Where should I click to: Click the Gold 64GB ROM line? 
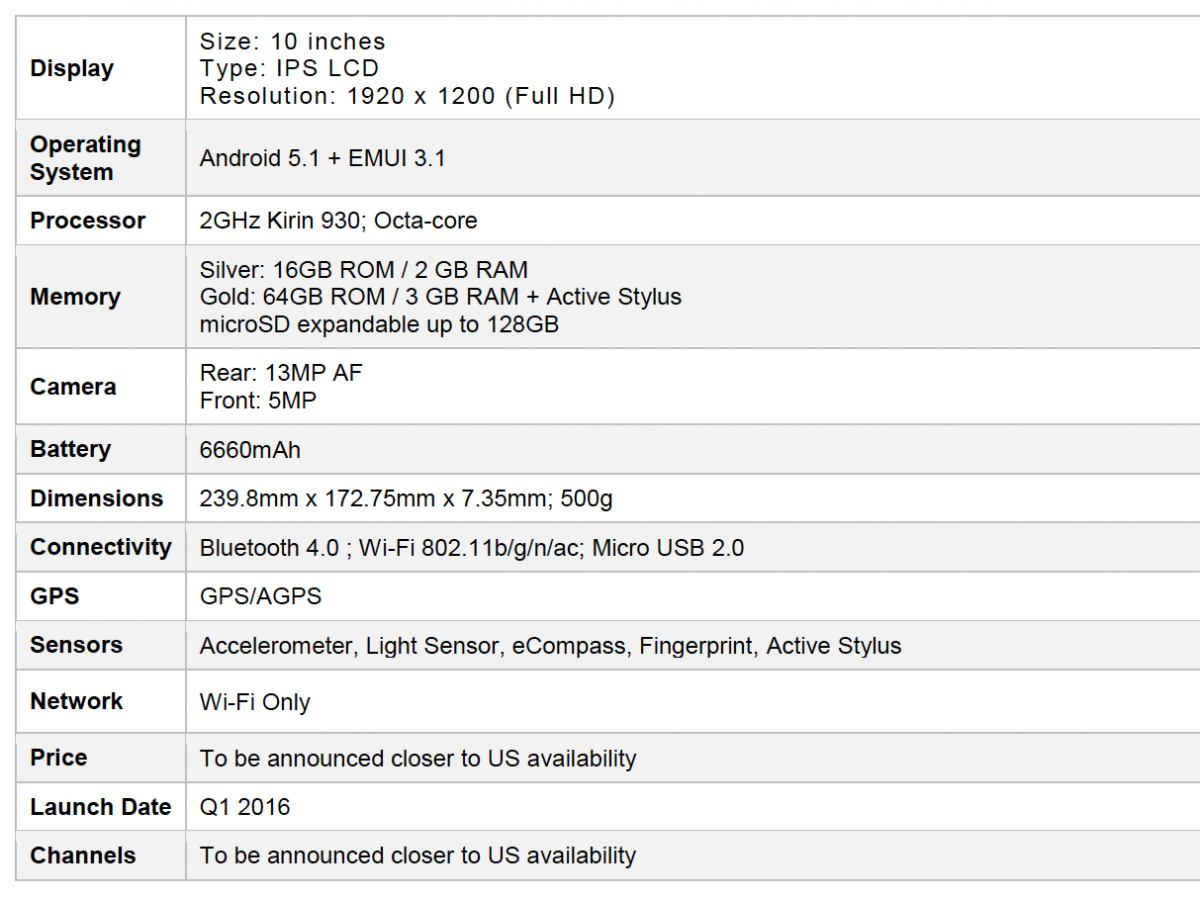(440, 297)
